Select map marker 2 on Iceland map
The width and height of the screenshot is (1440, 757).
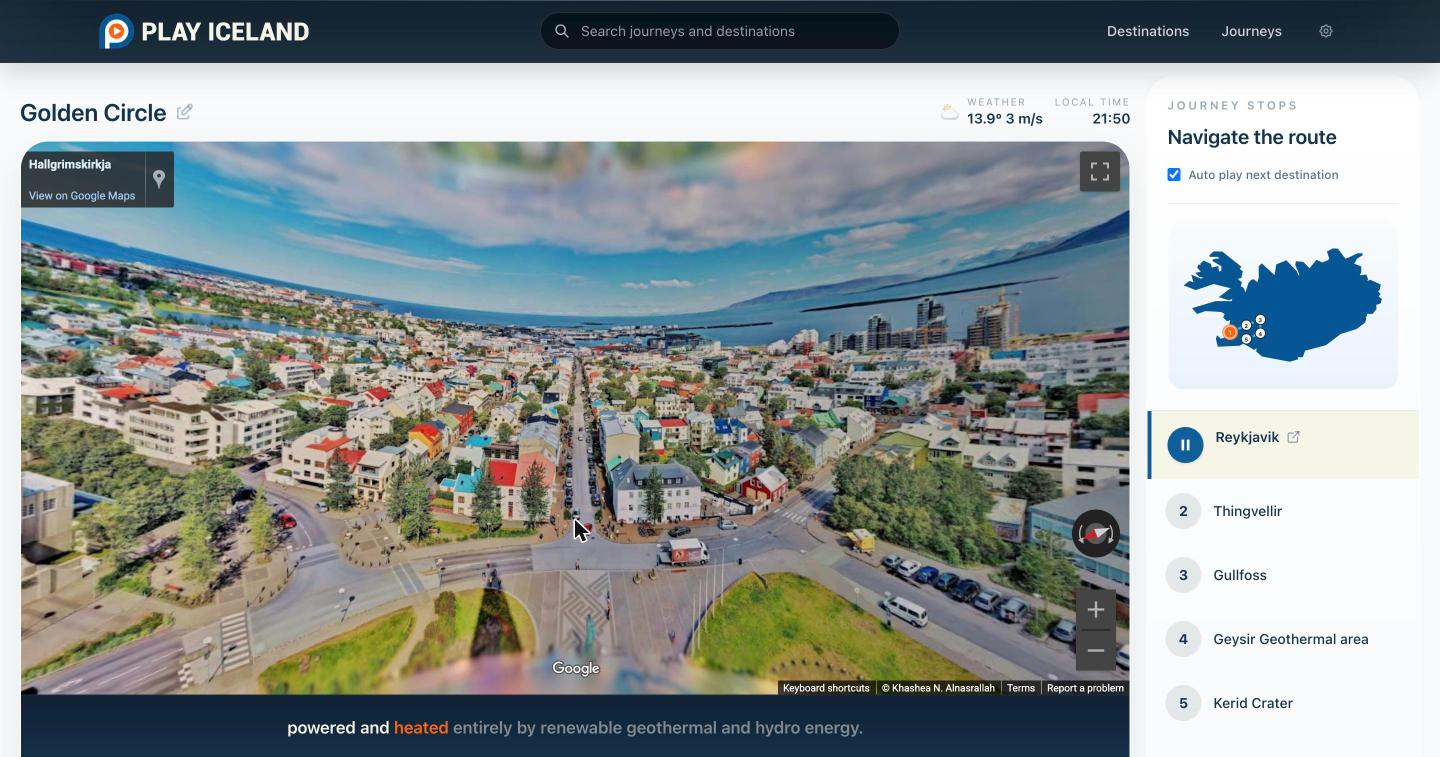coord(1246,325)
